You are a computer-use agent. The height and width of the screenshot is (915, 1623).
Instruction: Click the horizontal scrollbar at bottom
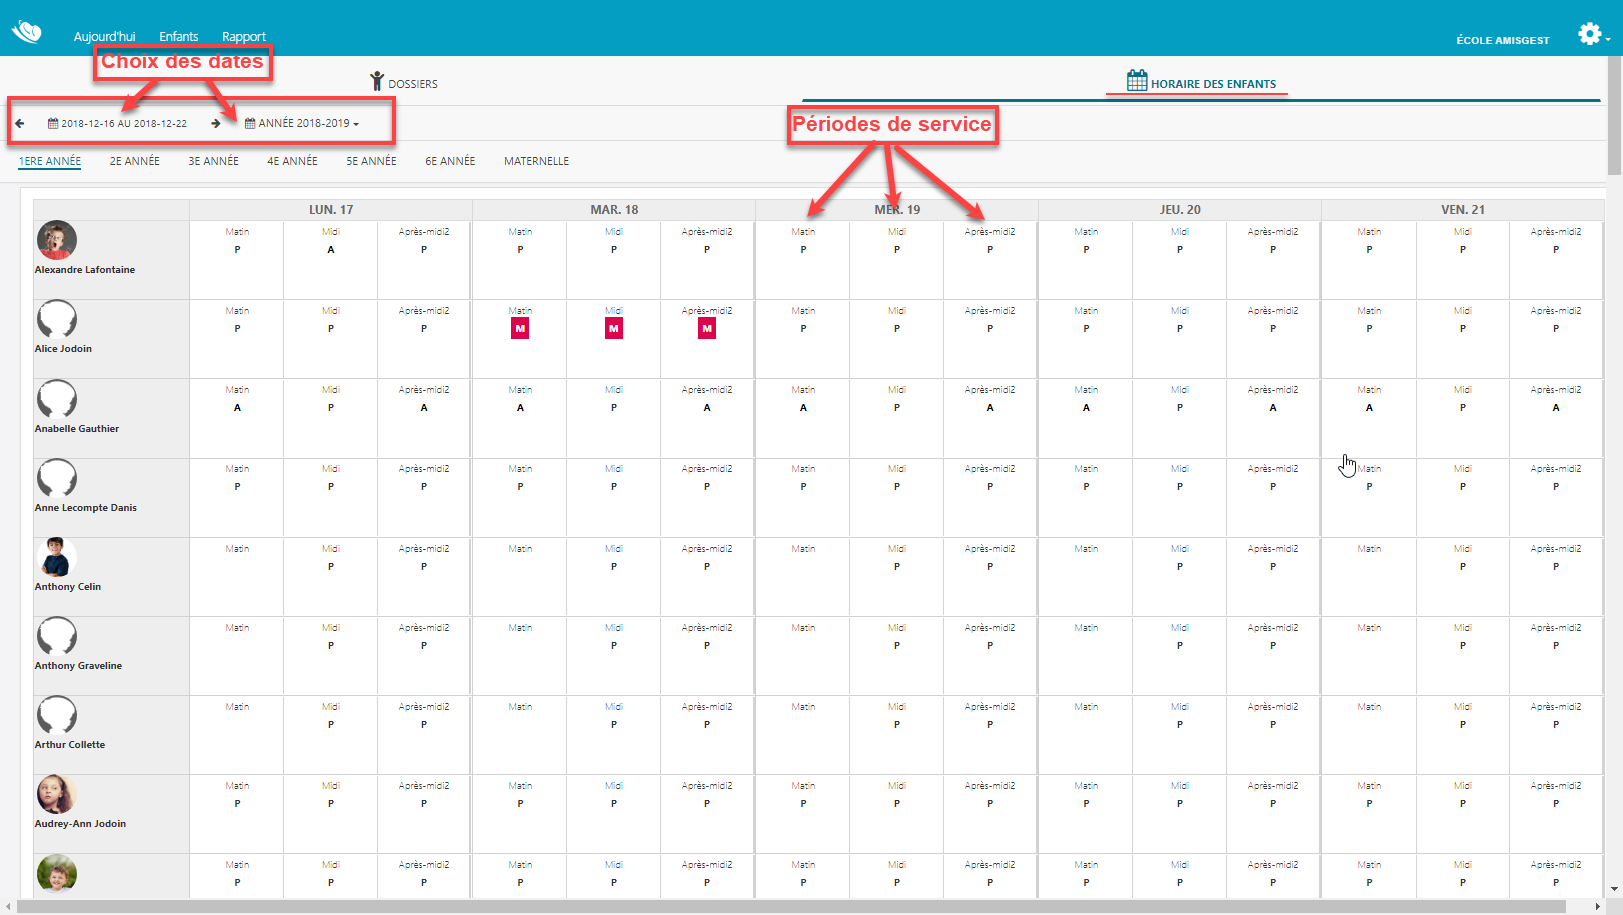tap(790, 907)
